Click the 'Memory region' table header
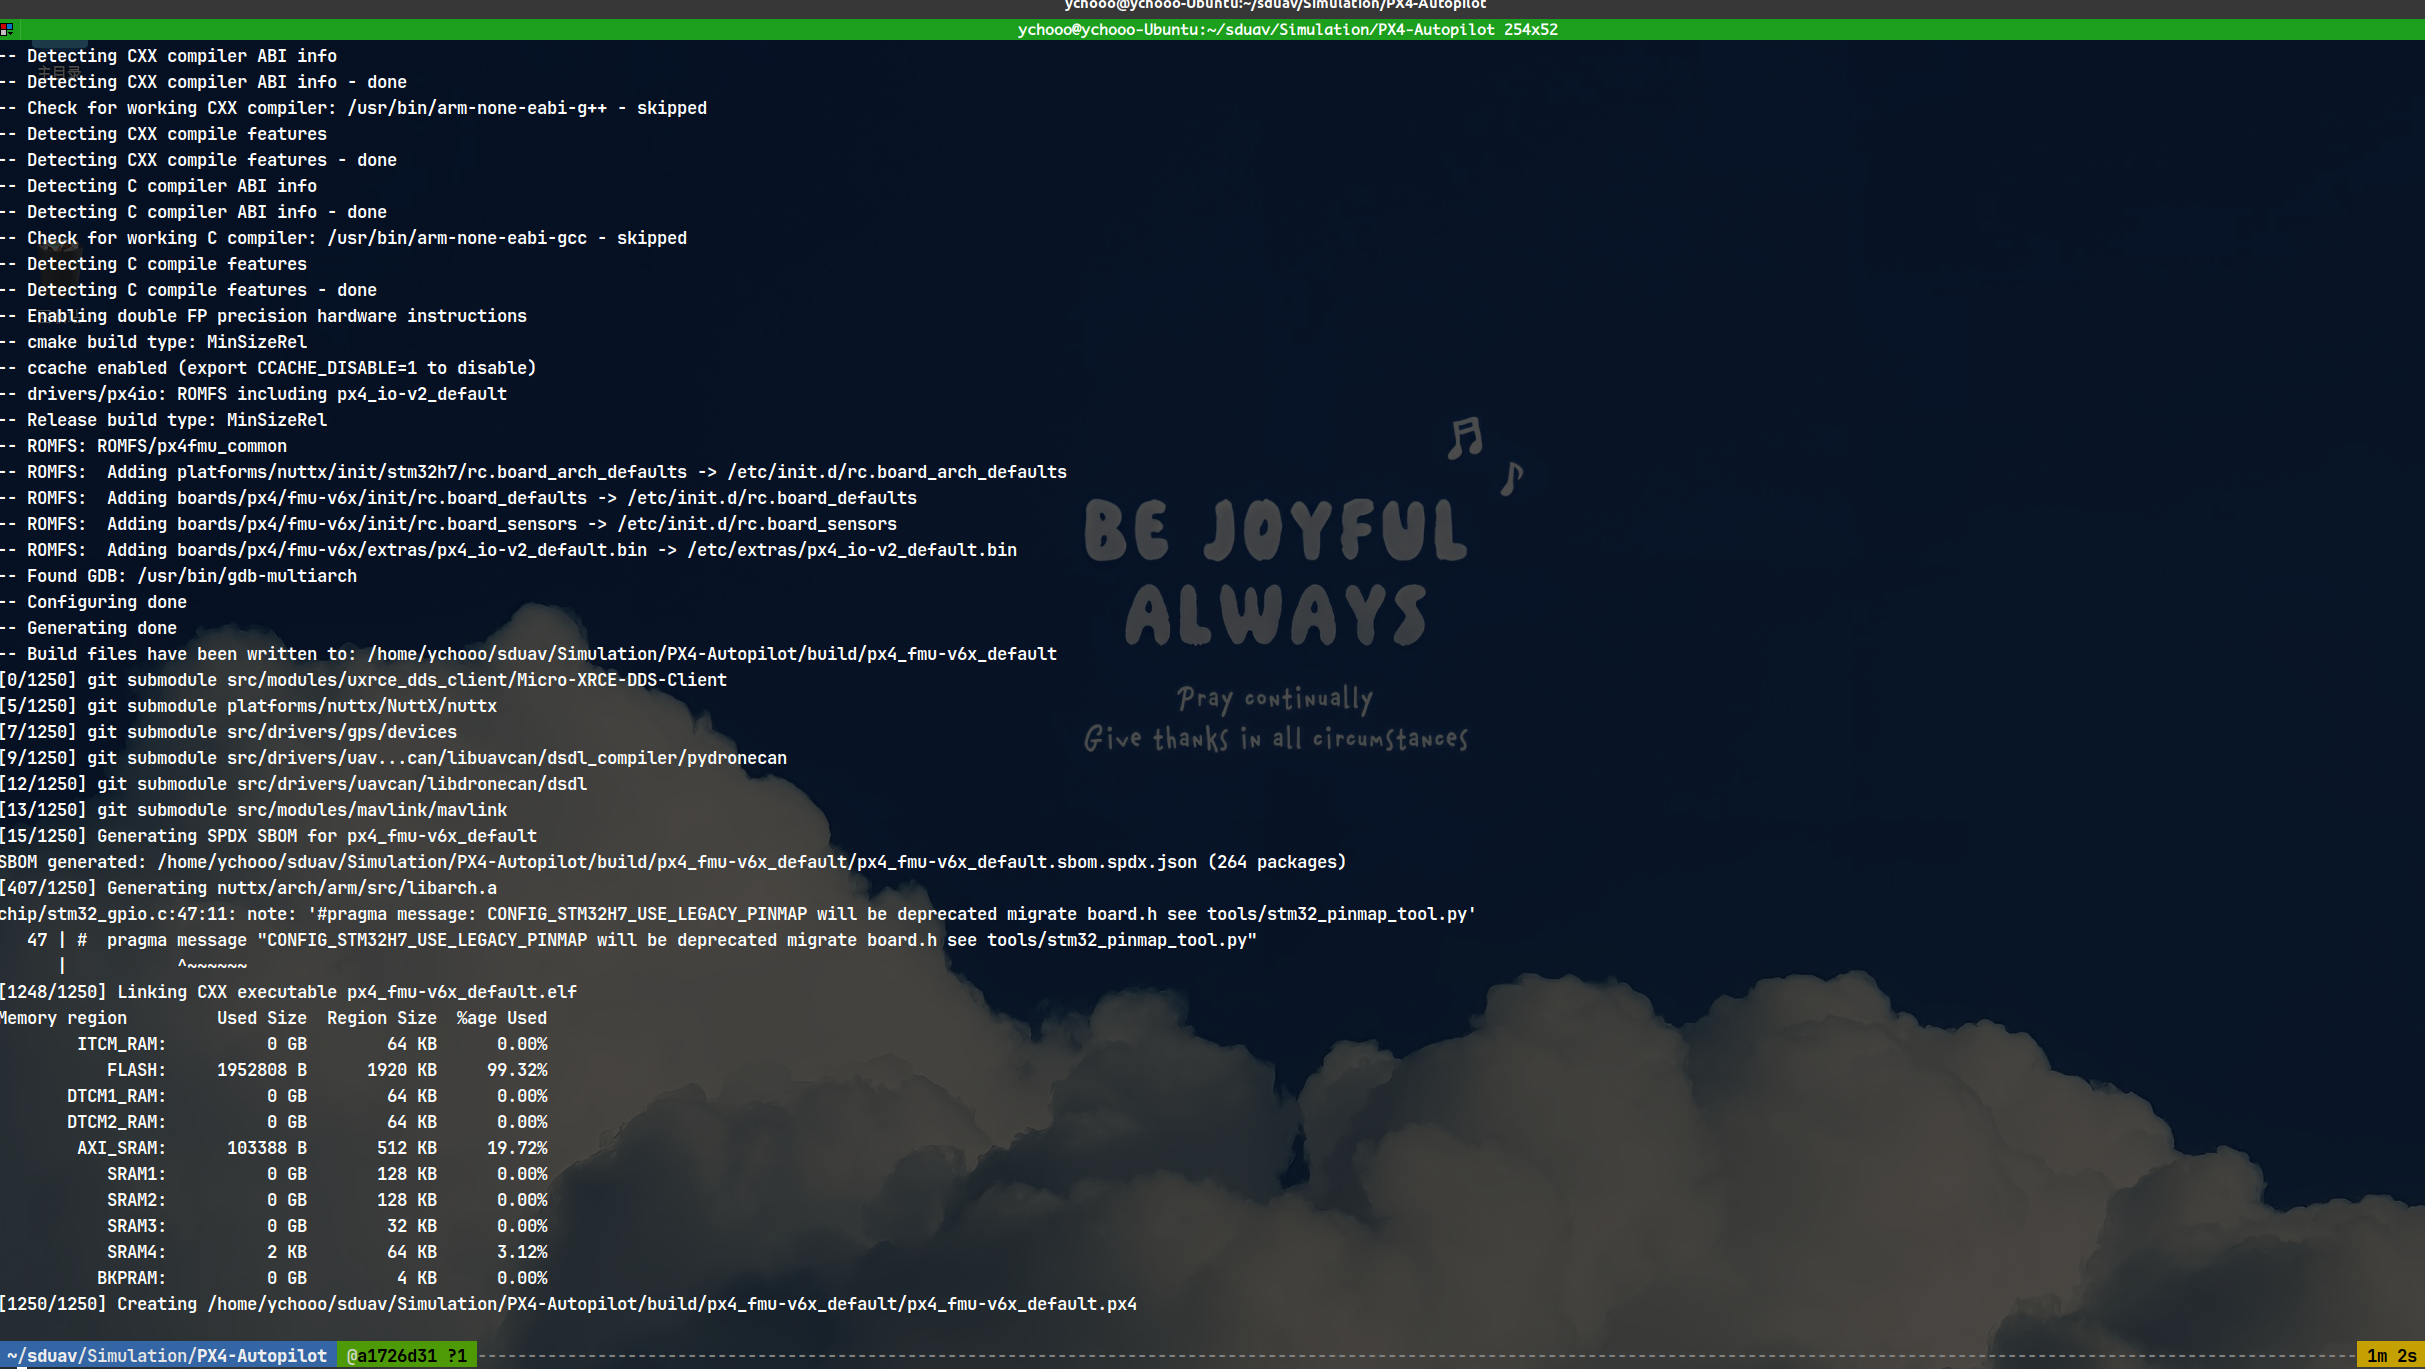This screenshot has height=1369, width=2425. click(64, 1018)
